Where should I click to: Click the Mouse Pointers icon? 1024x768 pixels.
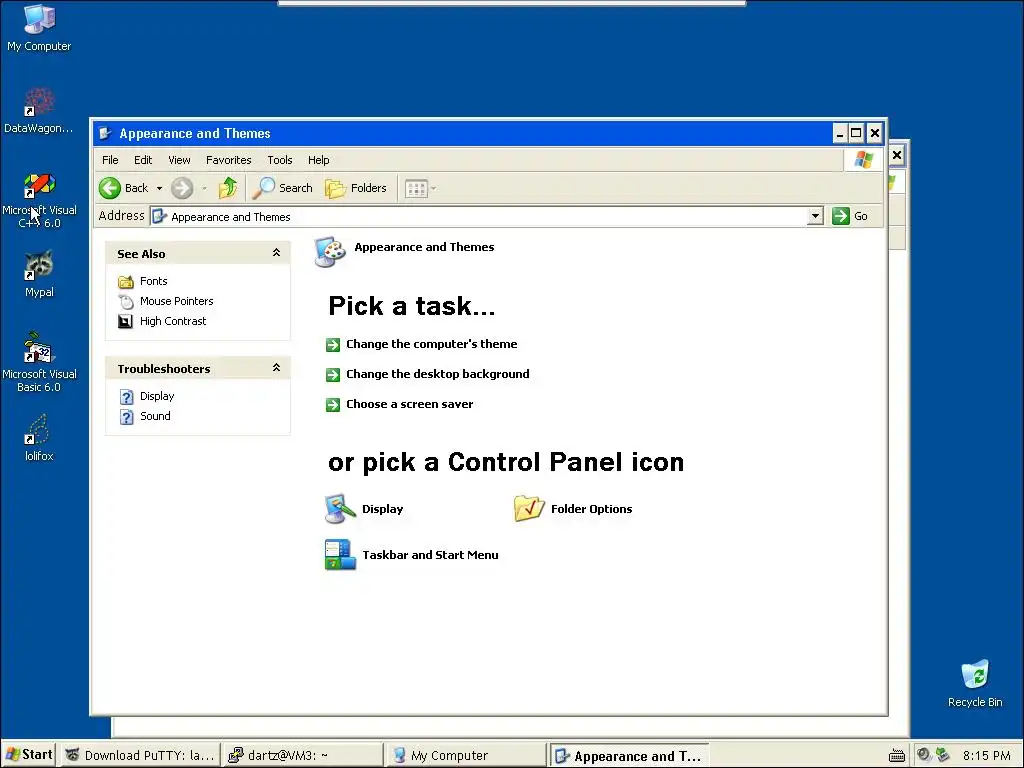[x=126, y=302]
